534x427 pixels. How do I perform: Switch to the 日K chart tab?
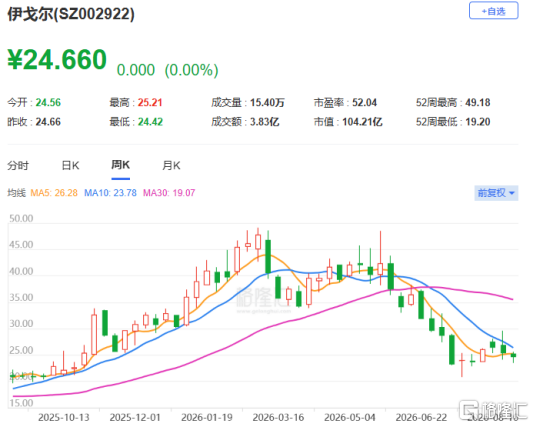(x=70, y=166)
